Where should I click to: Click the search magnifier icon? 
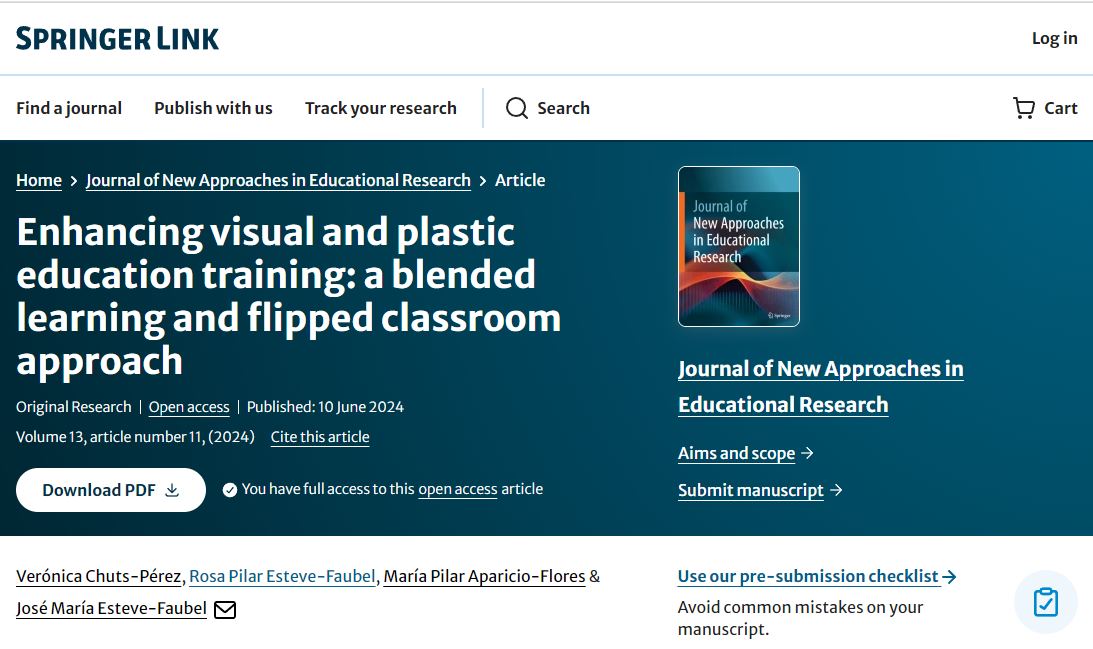click(x=517, y=108)
